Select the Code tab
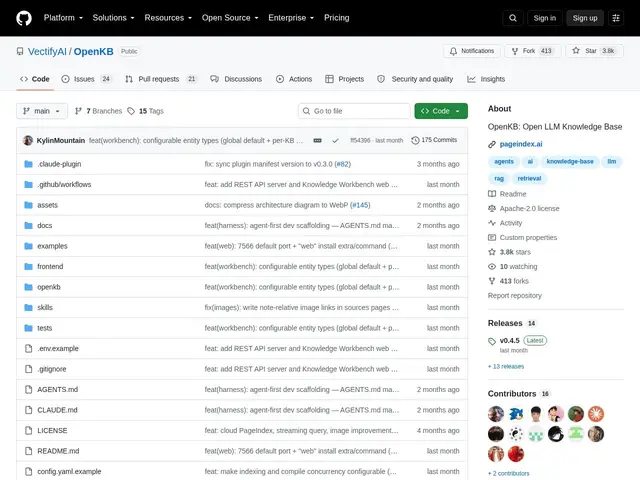This screenshot has width=640, height=480. click(35, 79)
